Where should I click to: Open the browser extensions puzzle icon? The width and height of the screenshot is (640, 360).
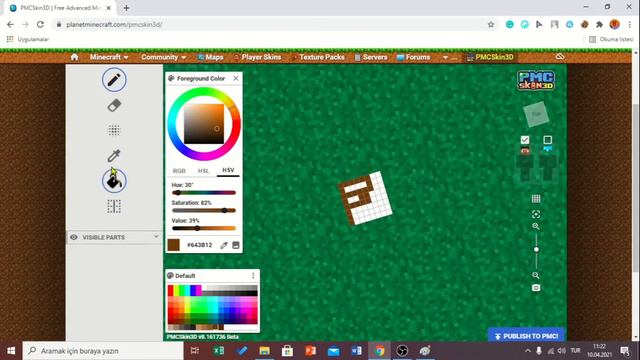[599, 24]
